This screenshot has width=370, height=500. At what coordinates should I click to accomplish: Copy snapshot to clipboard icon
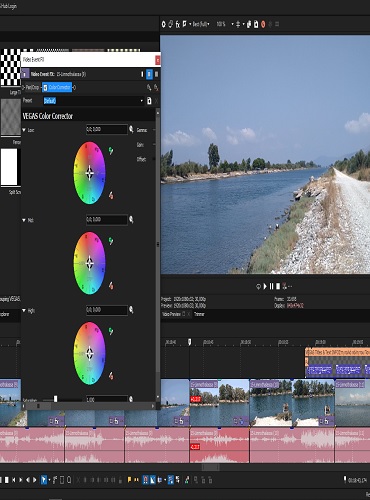tap(249, 24)
